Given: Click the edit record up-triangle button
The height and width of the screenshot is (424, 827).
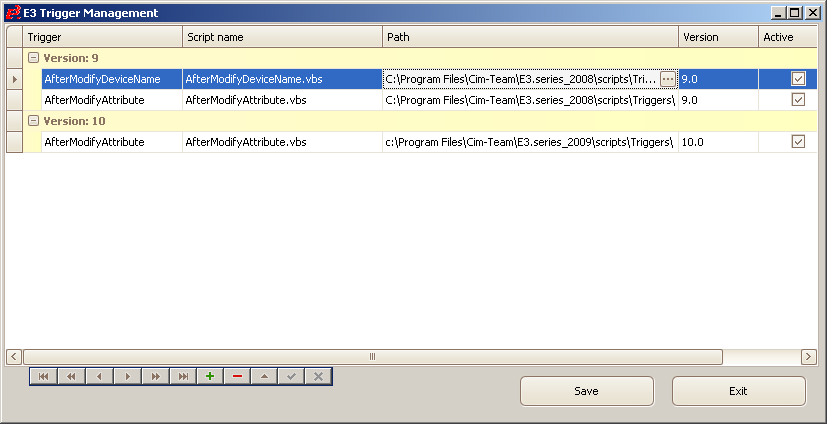Looking at the screenshot, I should click(265, 376).
